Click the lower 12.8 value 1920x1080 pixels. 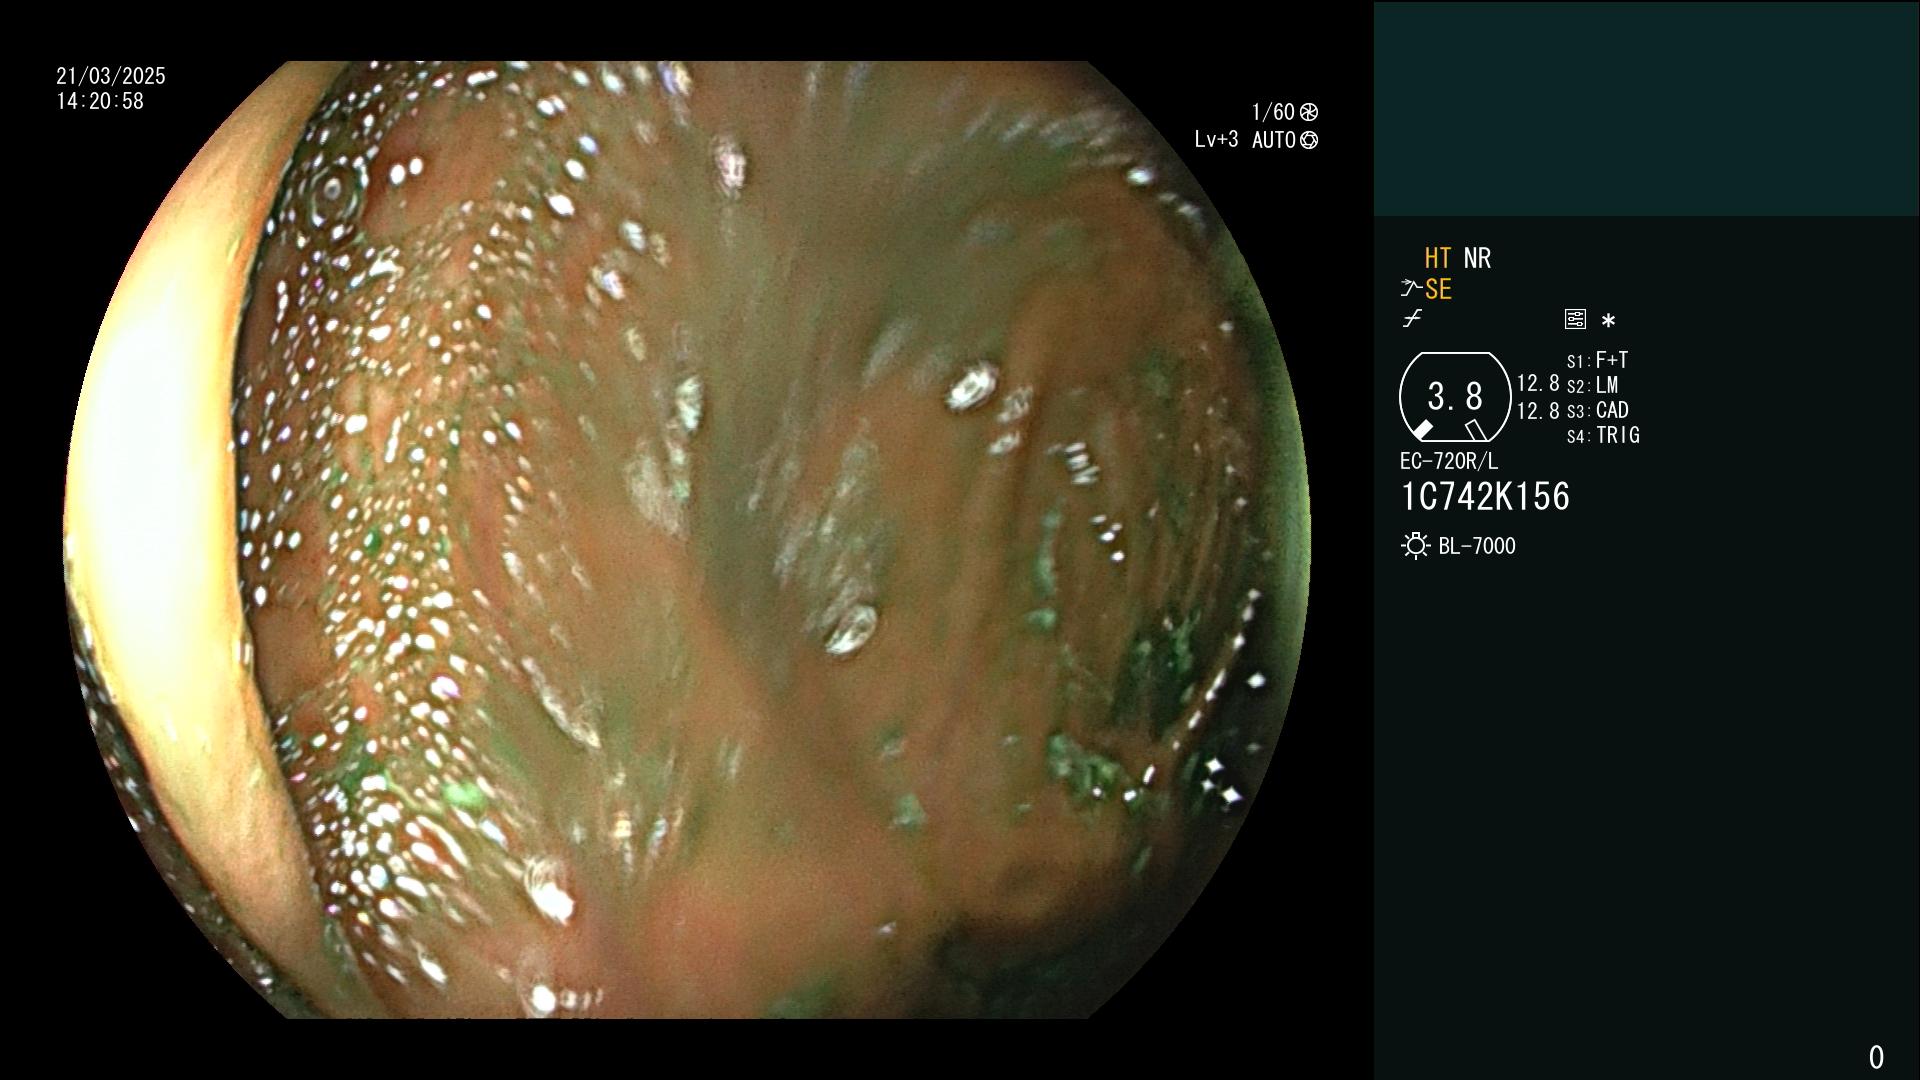coord(1538,410)
